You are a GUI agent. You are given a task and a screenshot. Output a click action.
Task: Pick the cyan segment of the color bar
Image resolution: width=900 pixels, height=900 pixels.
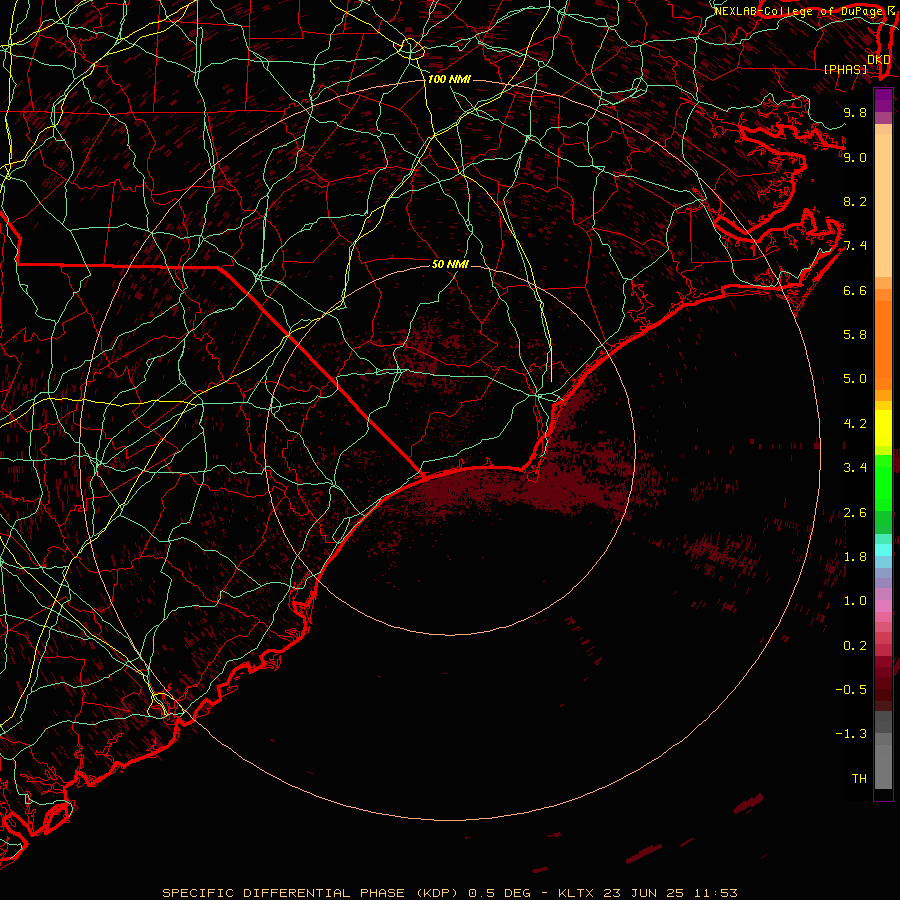pos(883,550)
